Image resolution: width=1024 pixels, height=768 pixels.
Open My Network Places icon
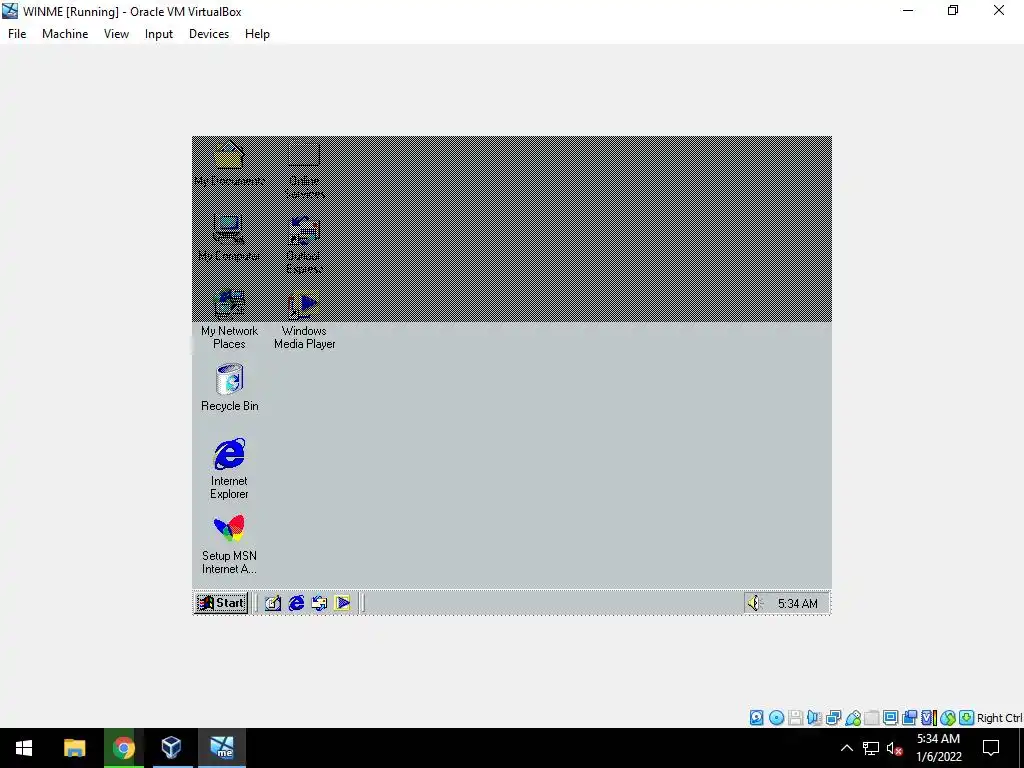coord(229,319)
